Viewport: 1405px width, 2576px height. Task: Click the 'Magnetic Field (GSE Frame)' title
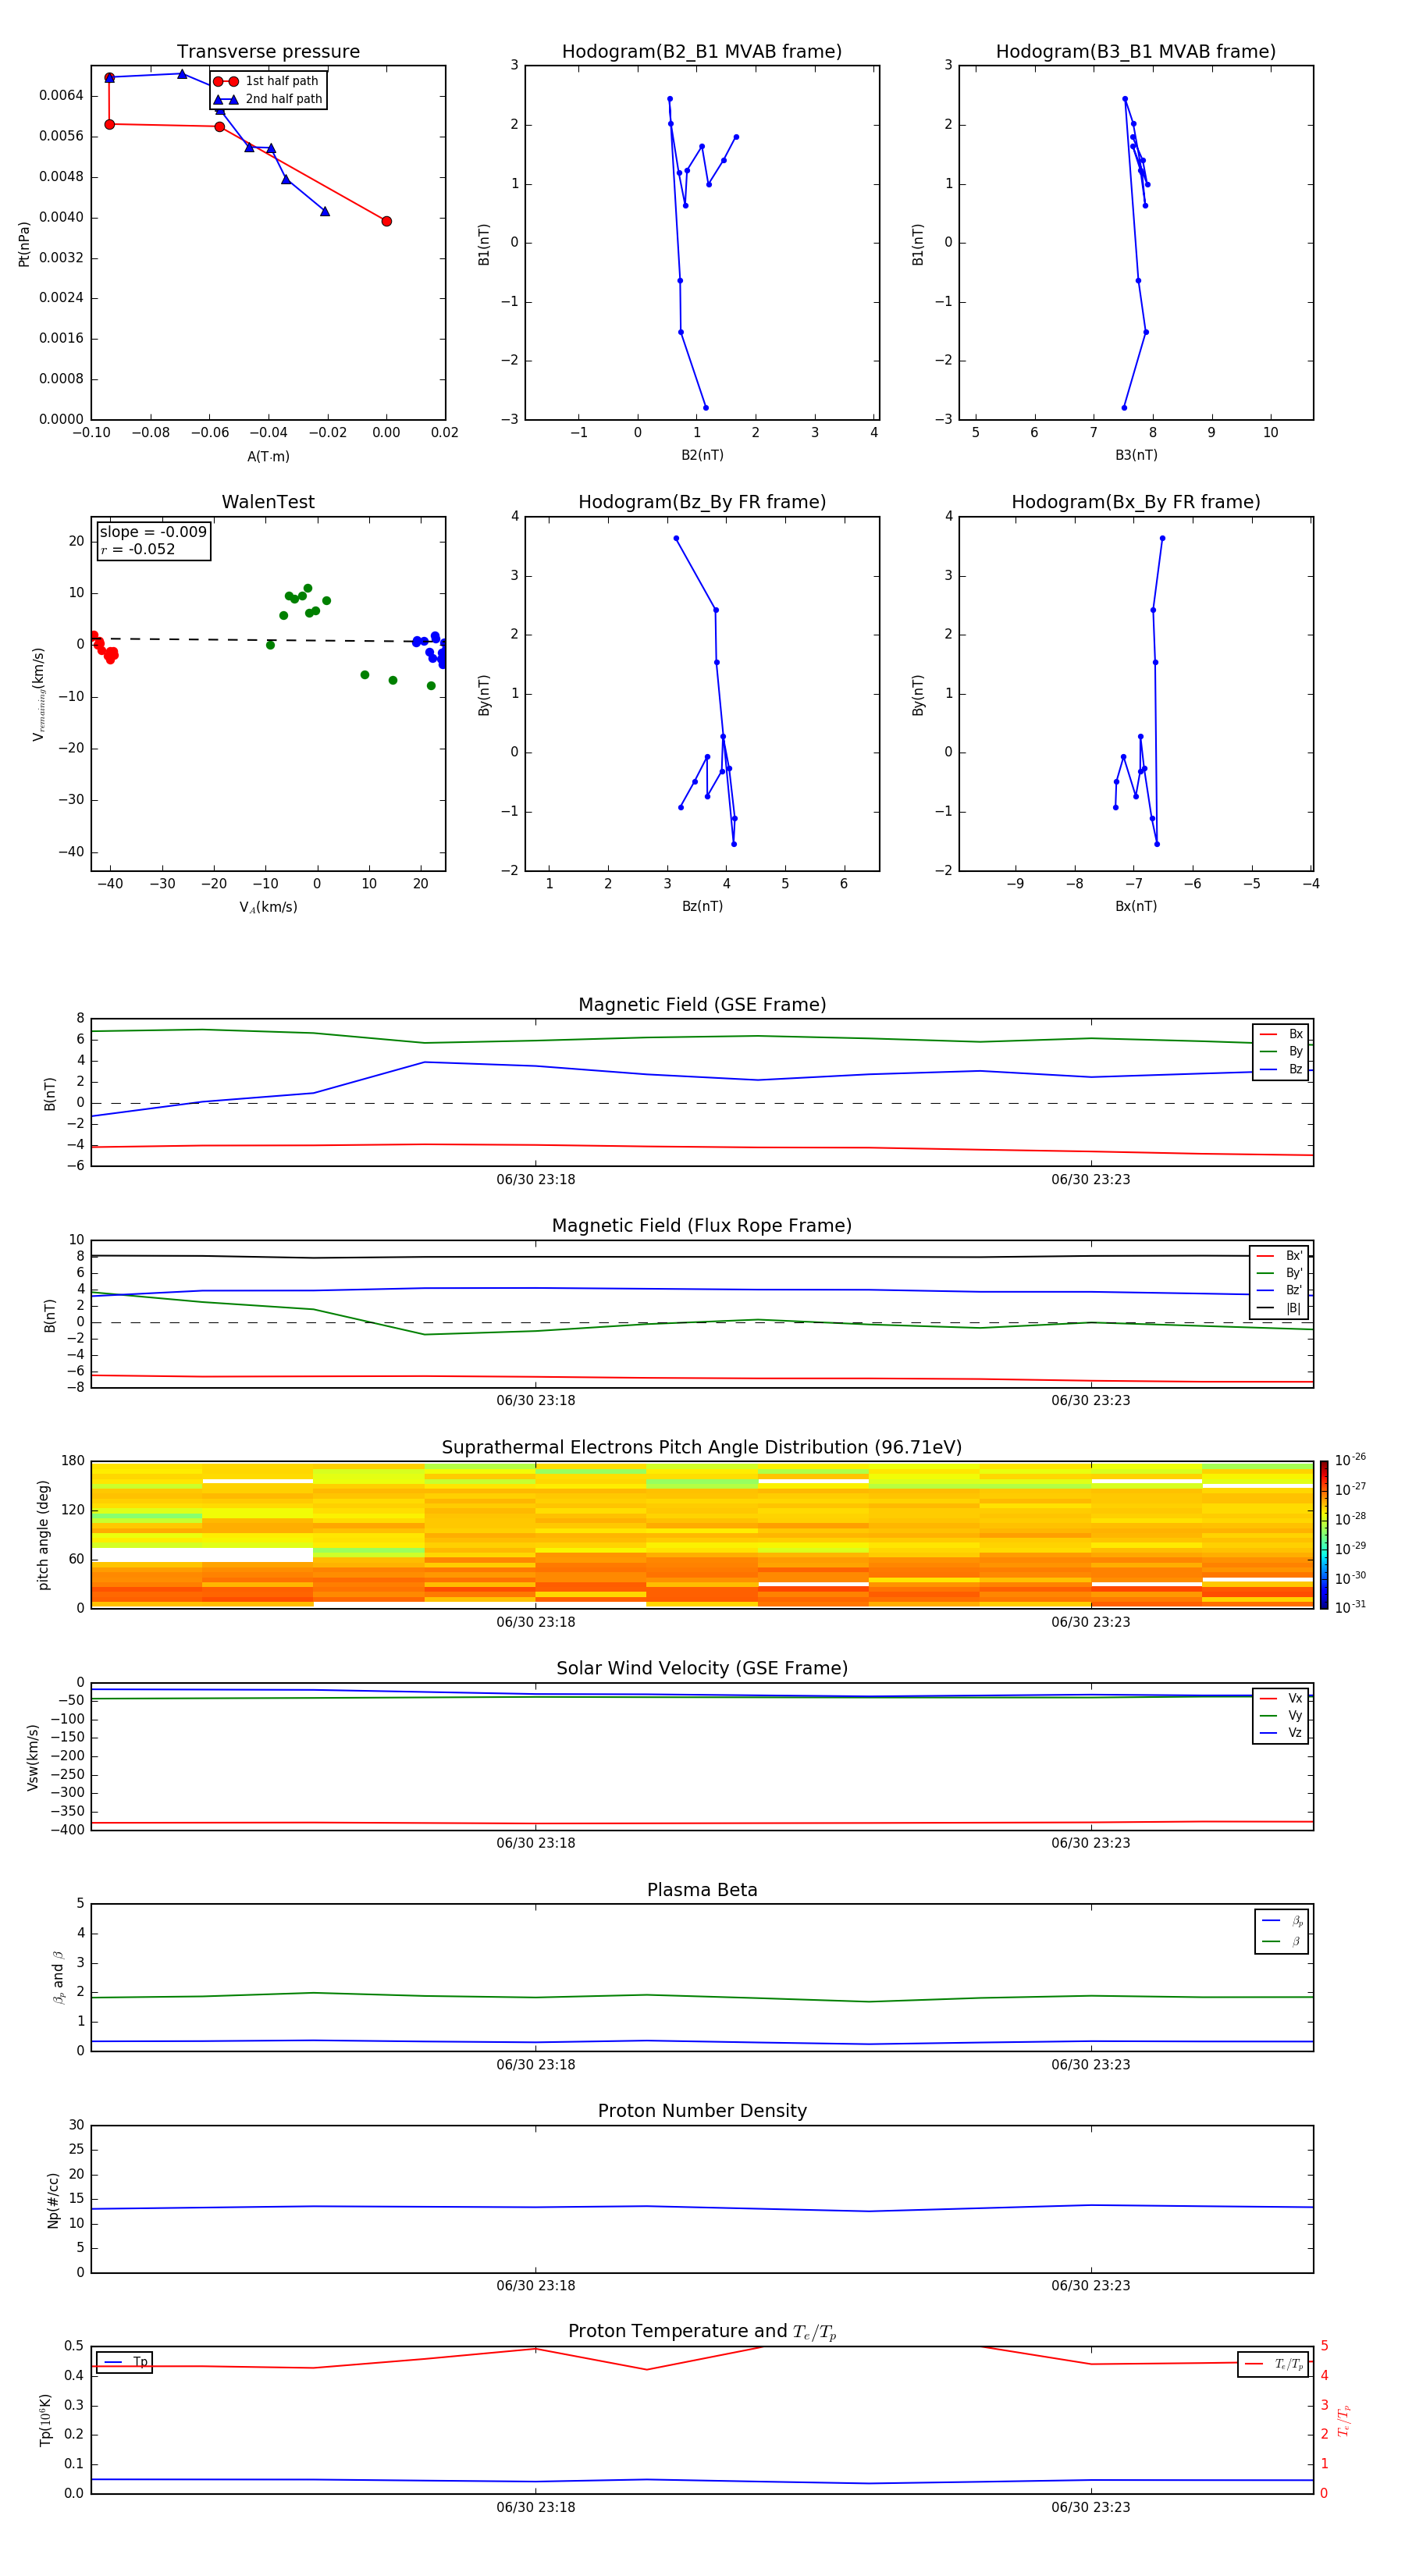pyautogui.click(x=702, y=1004)
